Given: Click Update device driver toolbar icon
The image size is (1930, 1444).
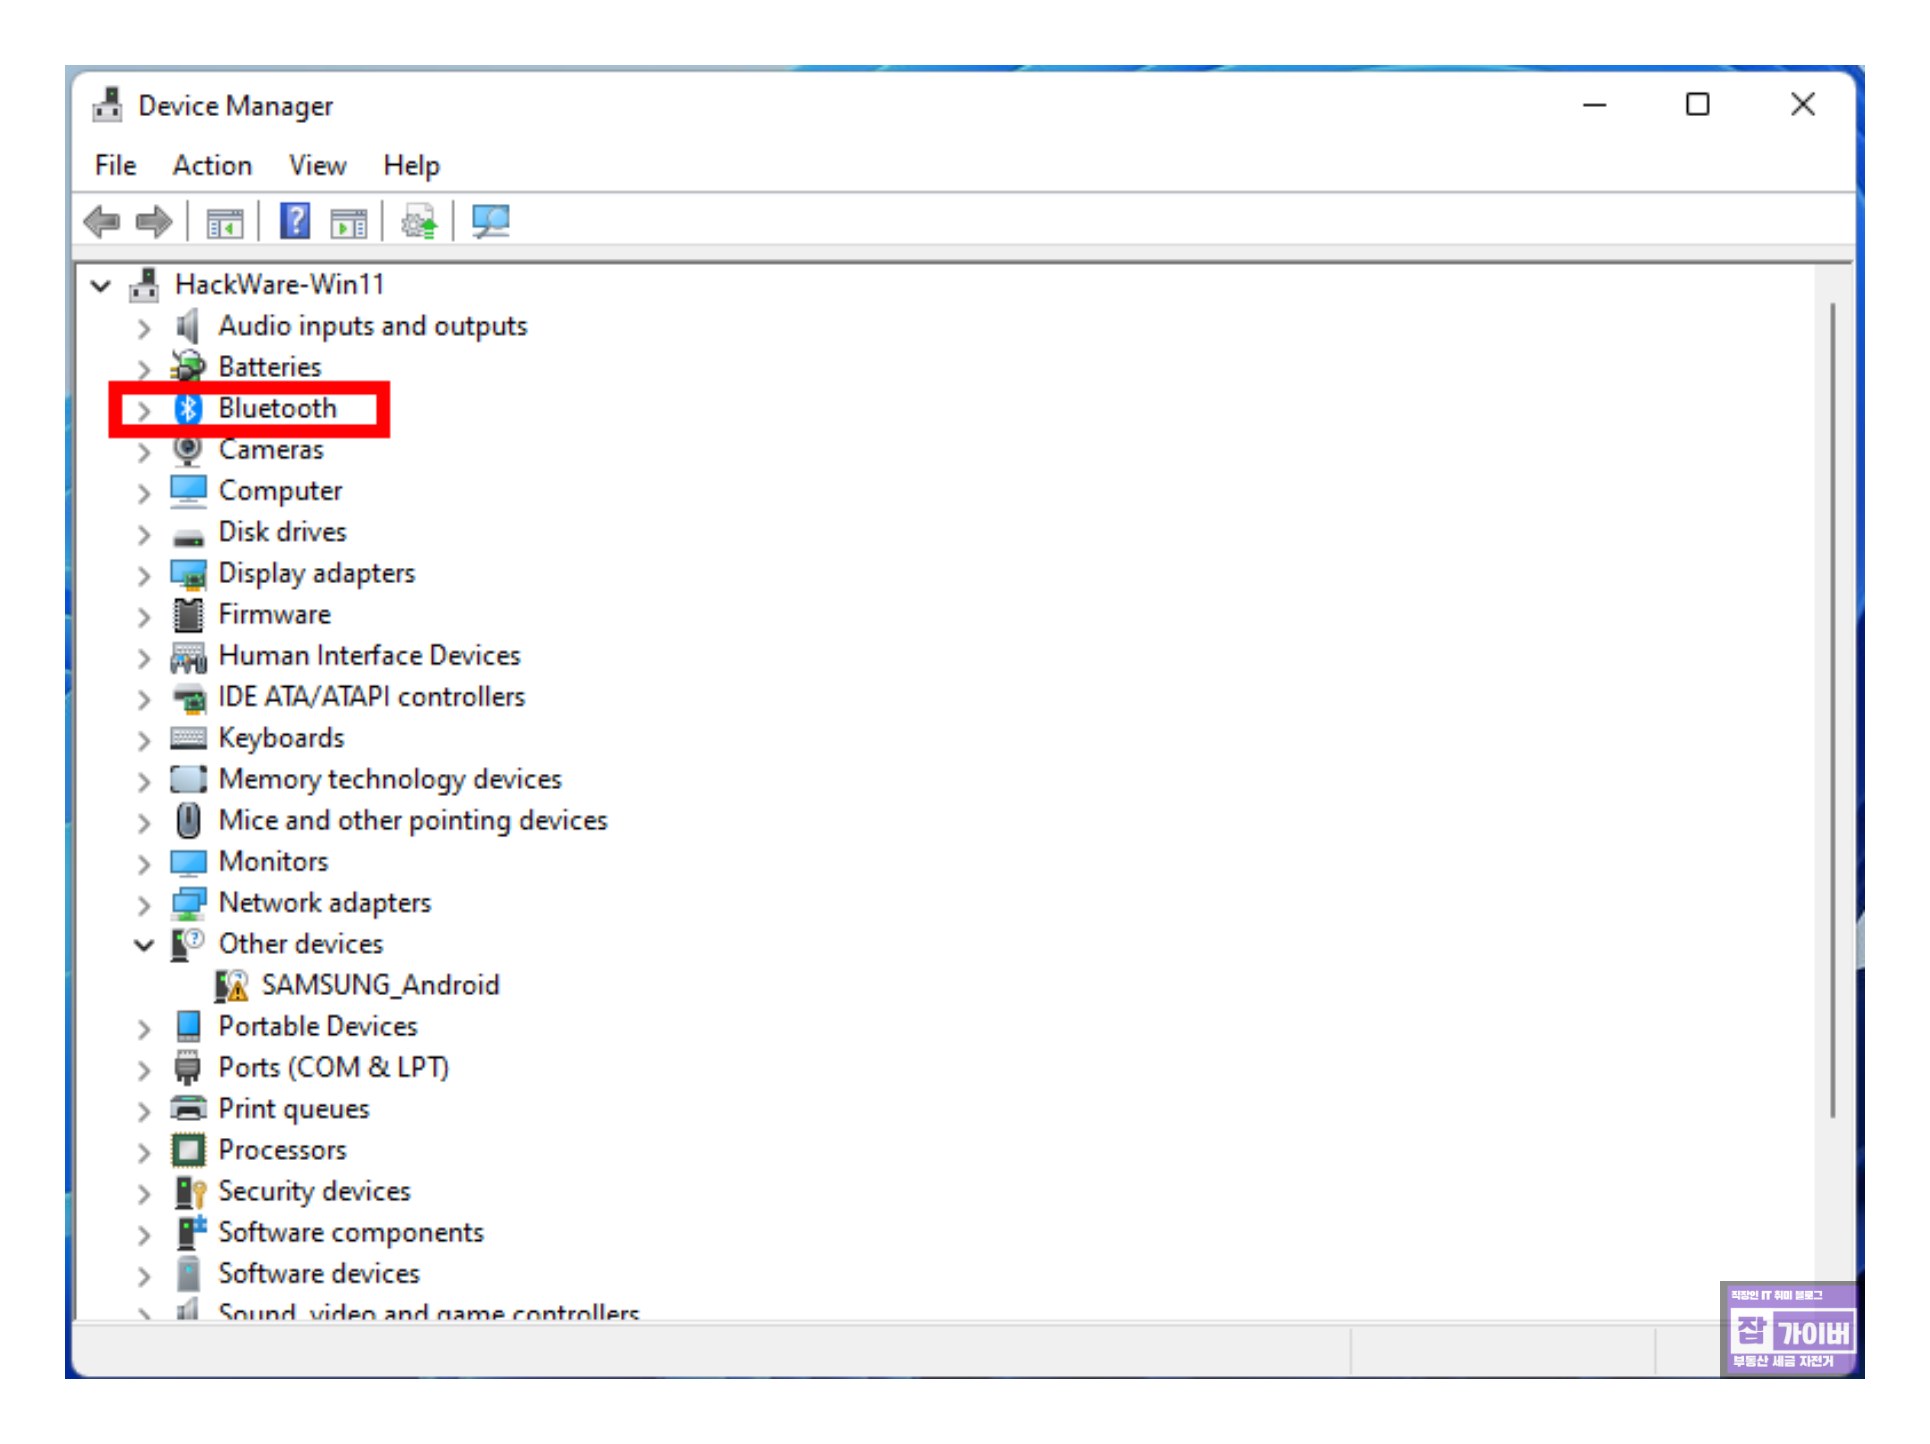Looking at the screenshot, I should point(419,221).
